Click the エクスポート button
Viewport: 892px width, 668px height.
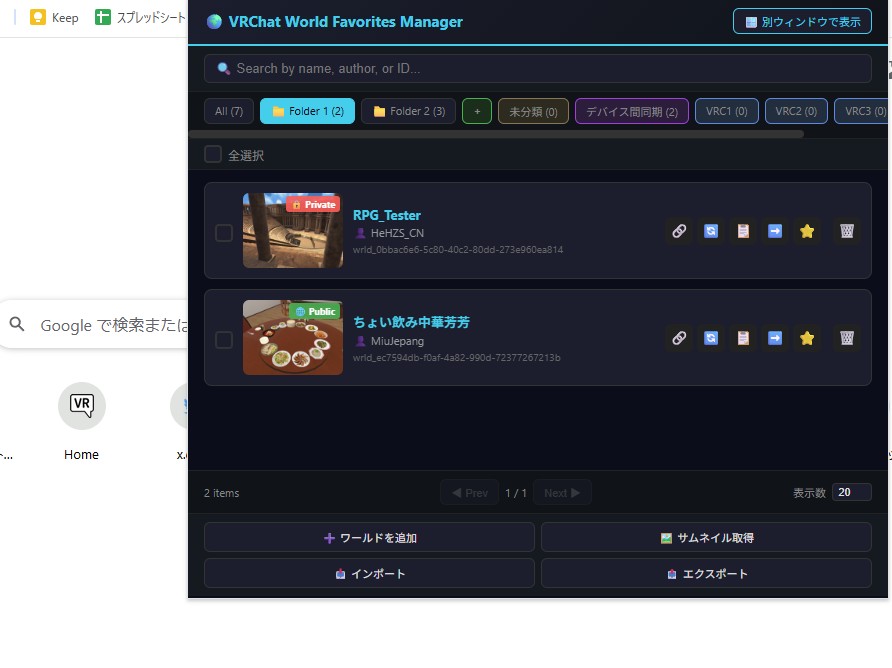(x=706, y=574)
